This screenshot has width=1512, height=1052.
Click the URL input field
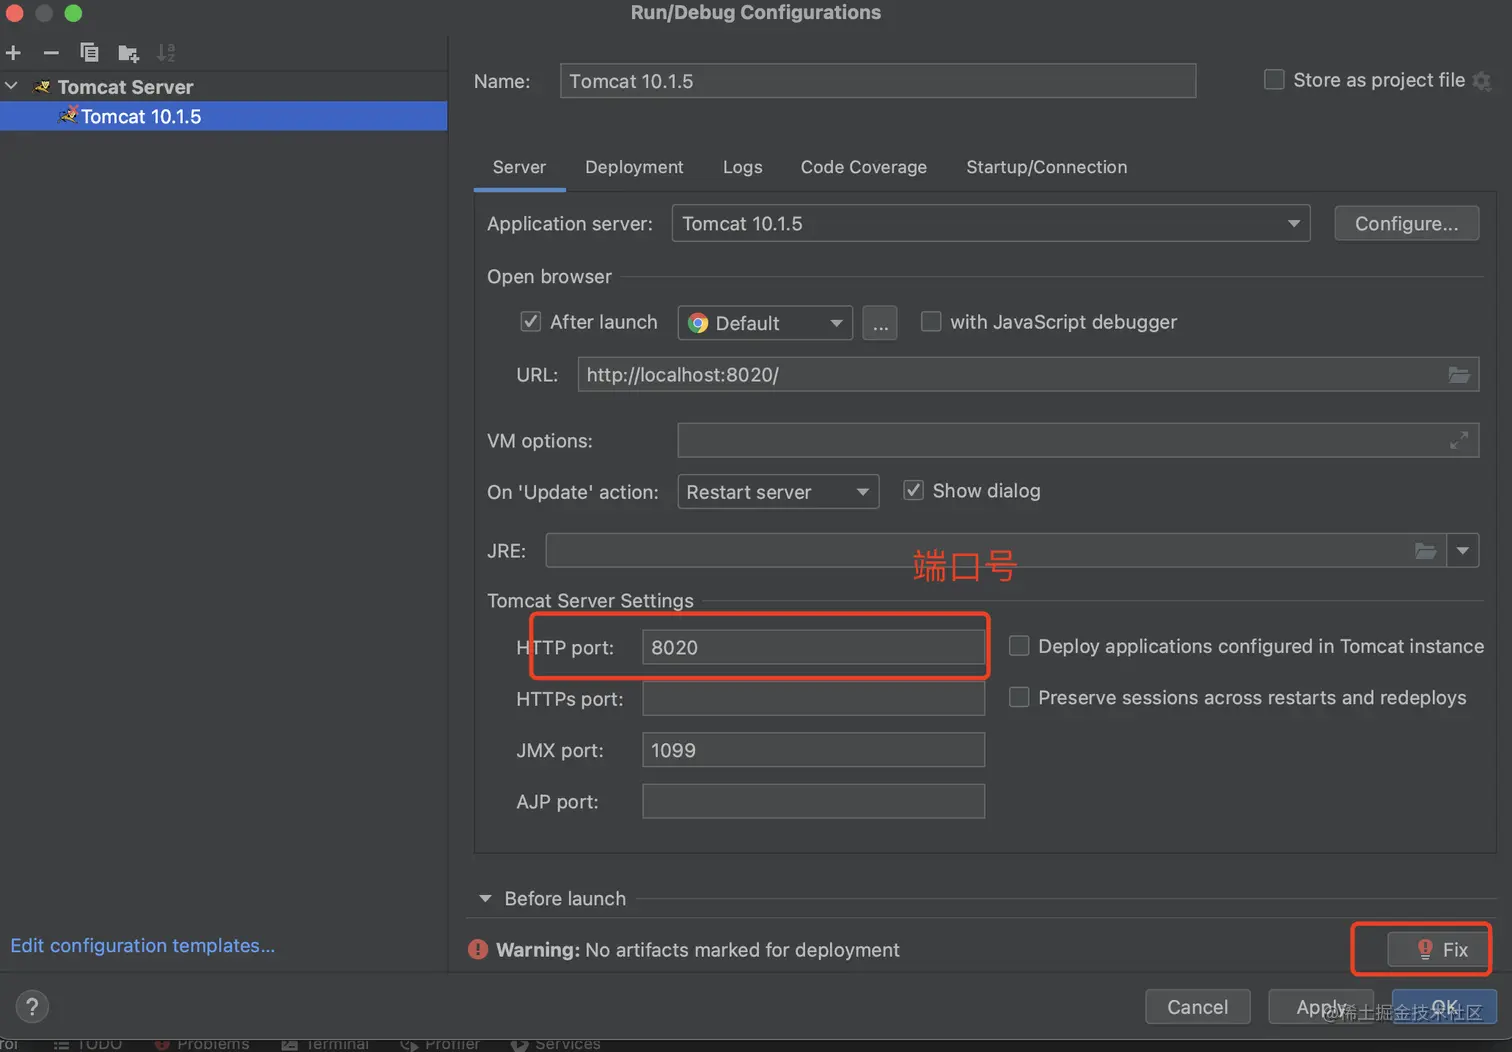1028,375
